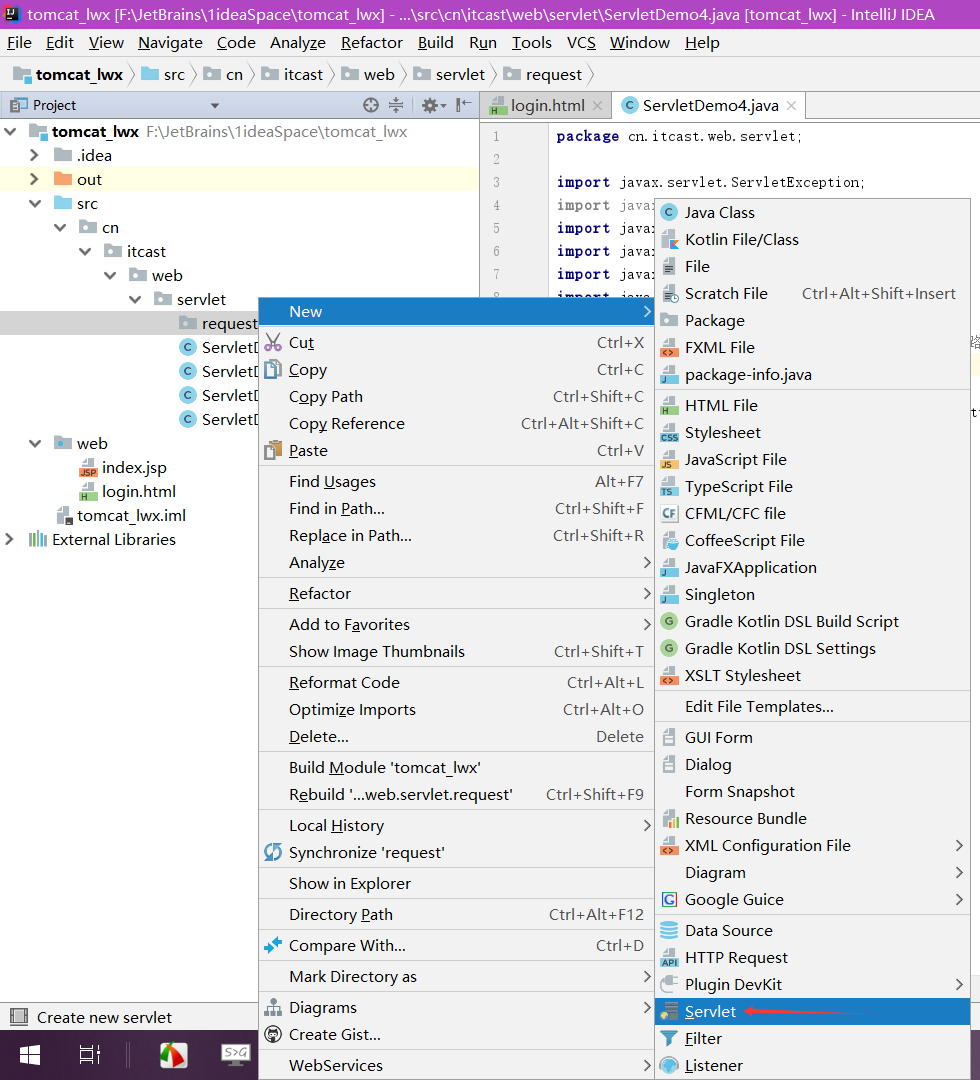Click the Synchronize 'request' refresh icon

(273, 853)
